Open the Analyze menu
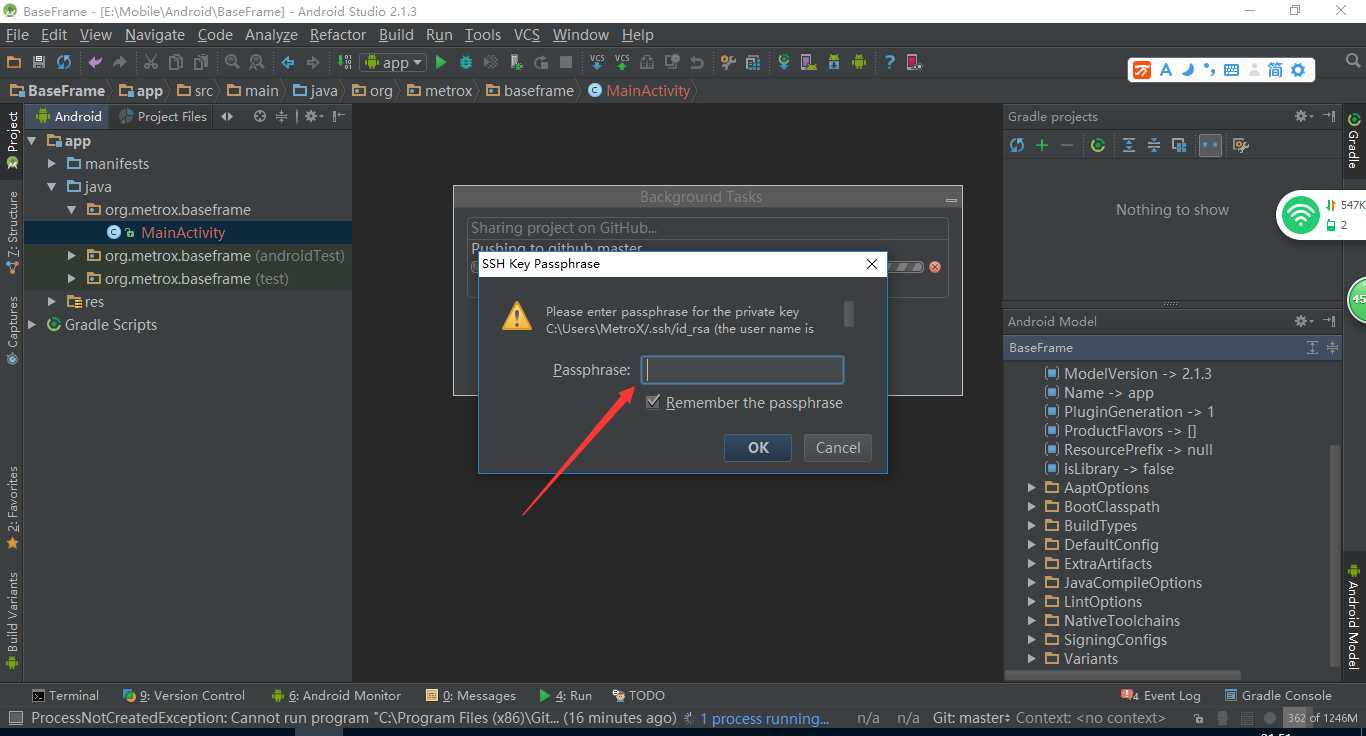 pyautogui.click(x=271, y=34)
